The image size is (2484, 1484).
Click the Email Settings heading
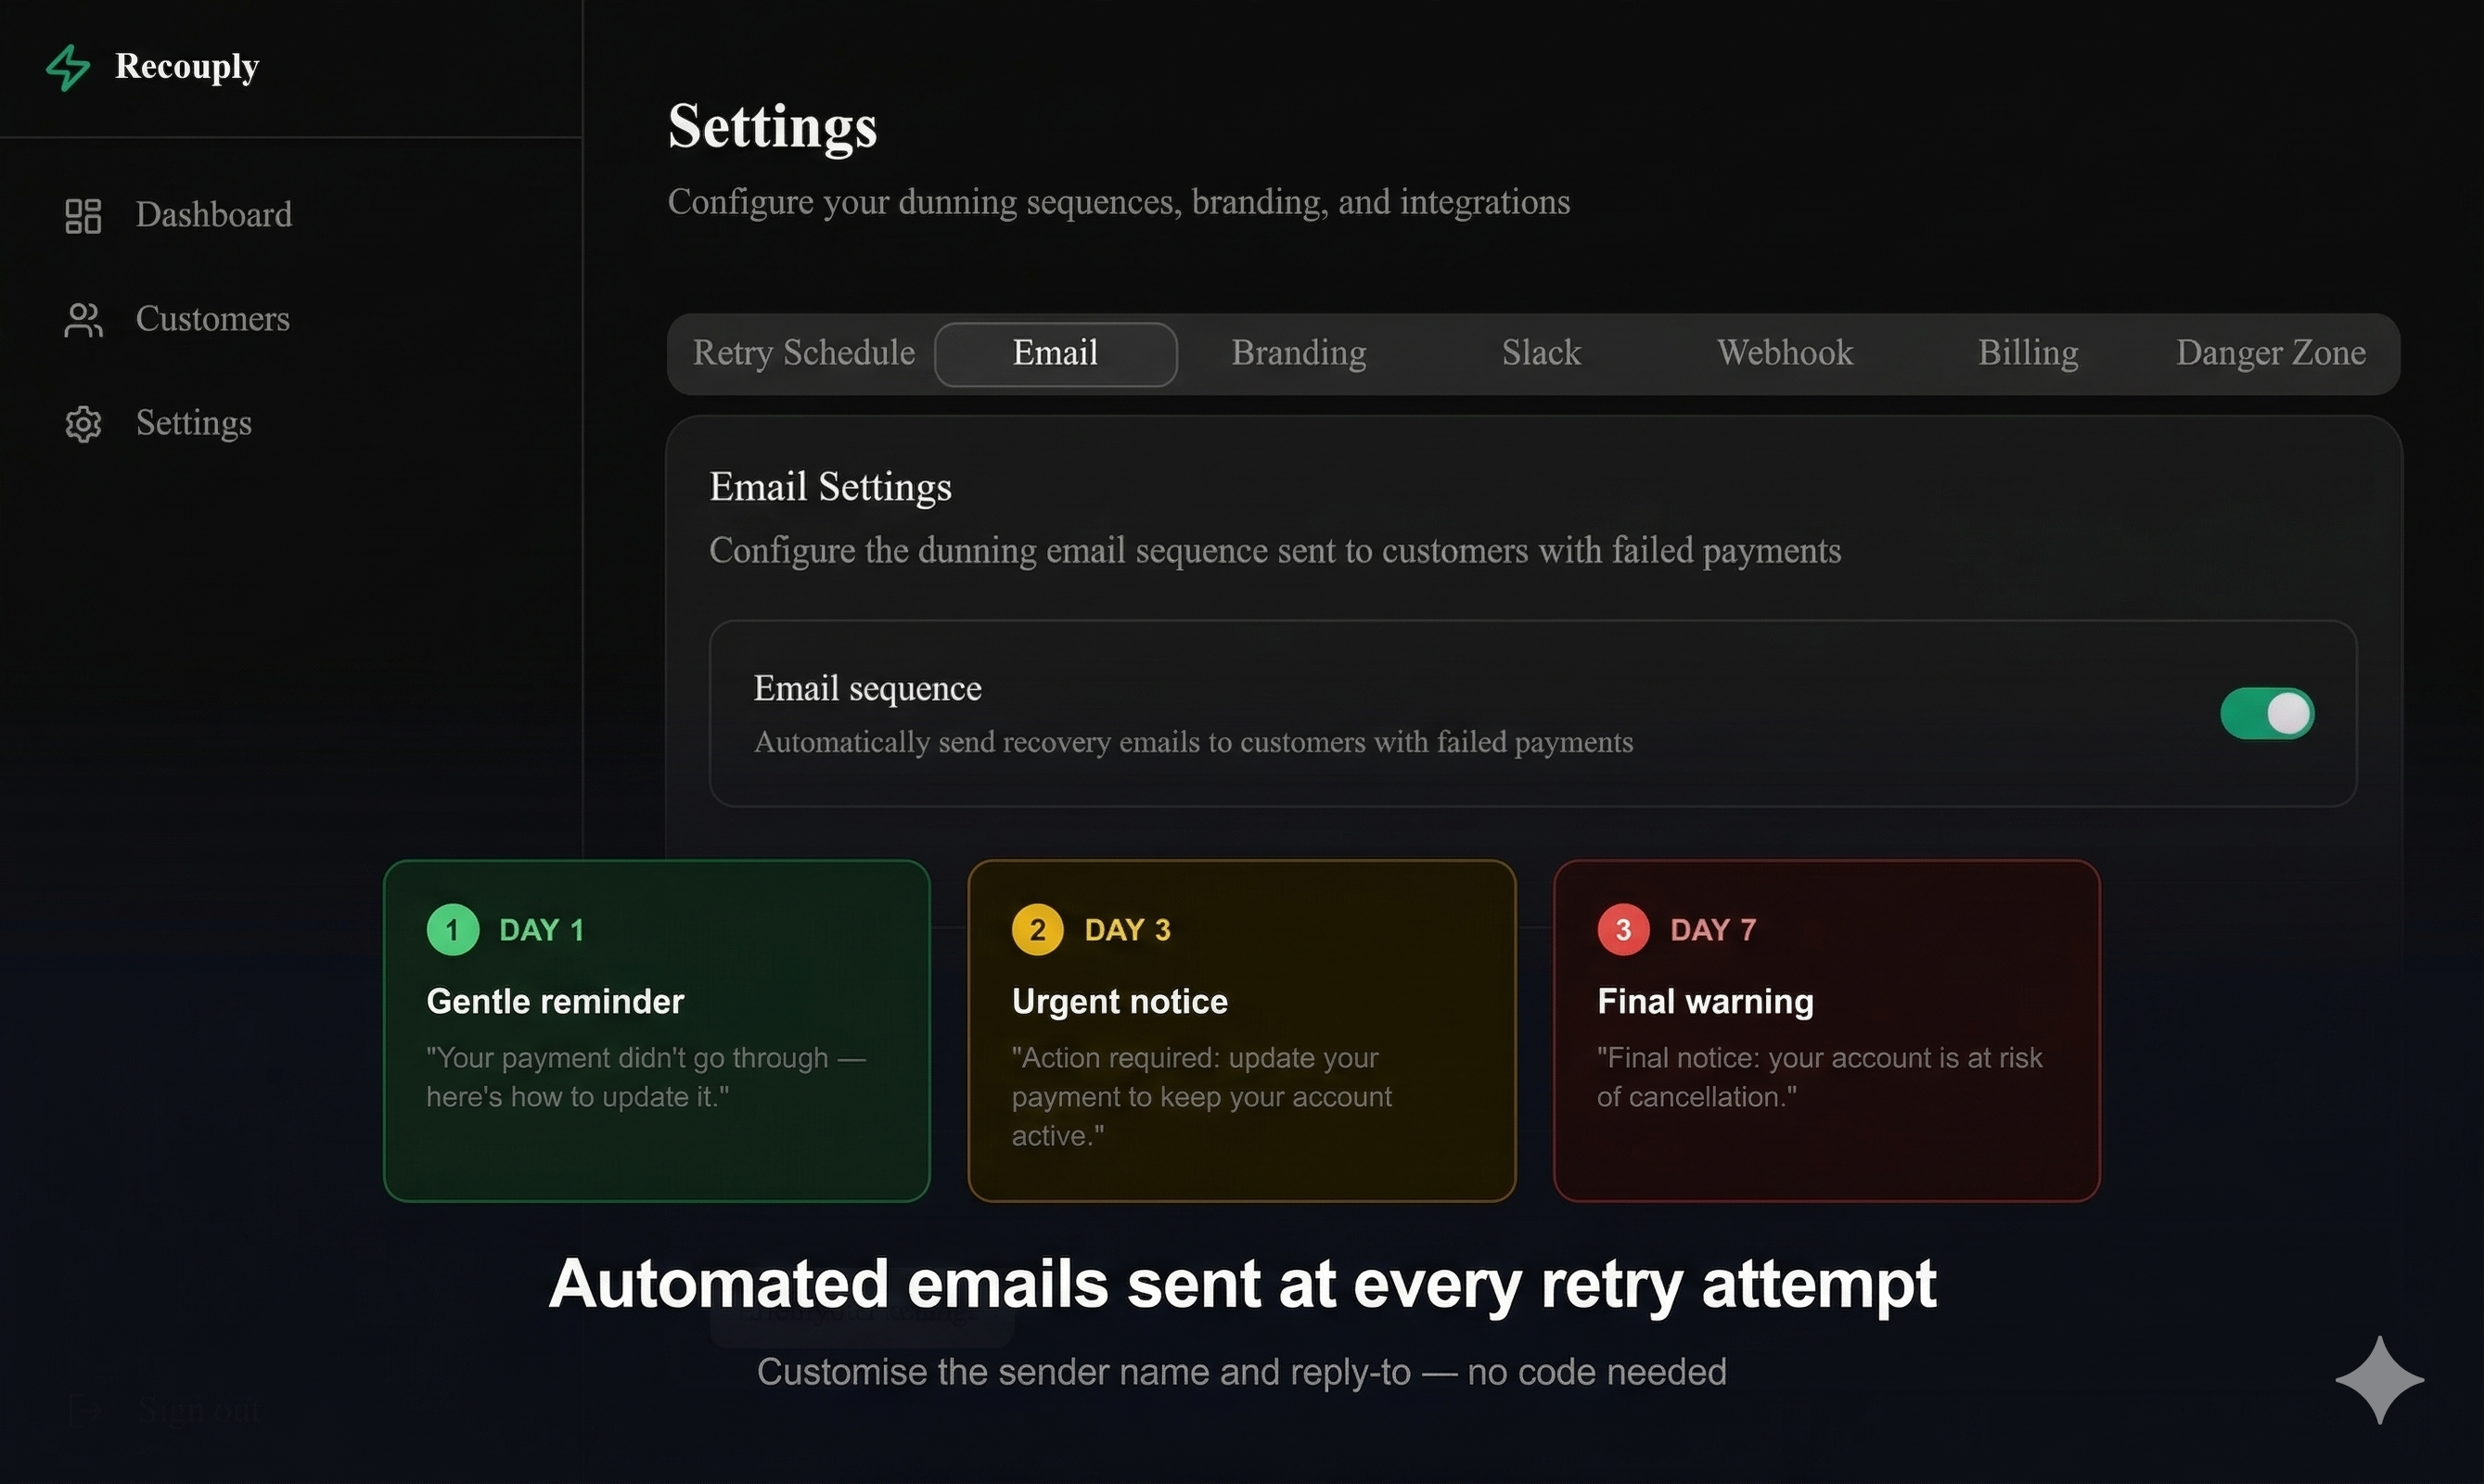830,487
